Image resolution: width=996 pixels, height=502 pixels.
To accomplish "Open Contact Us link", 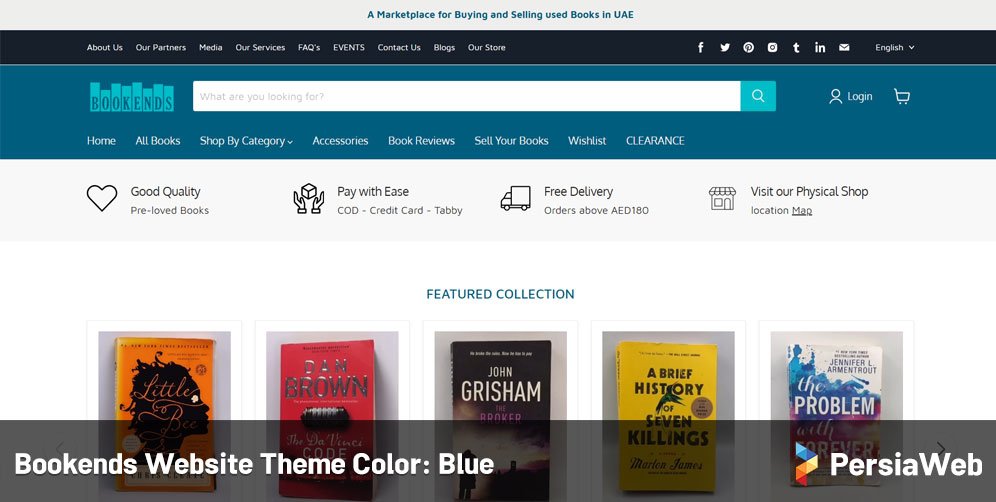I will click(399, 48).
